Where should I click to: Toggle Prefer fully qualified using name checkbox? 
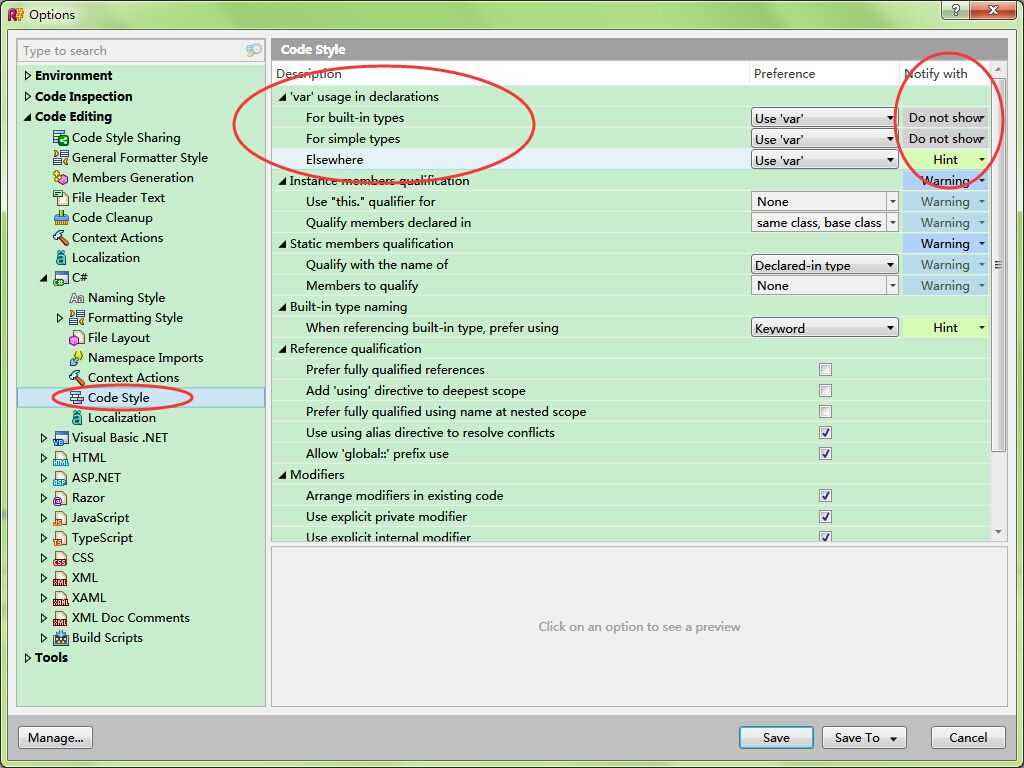coord(825,411)
